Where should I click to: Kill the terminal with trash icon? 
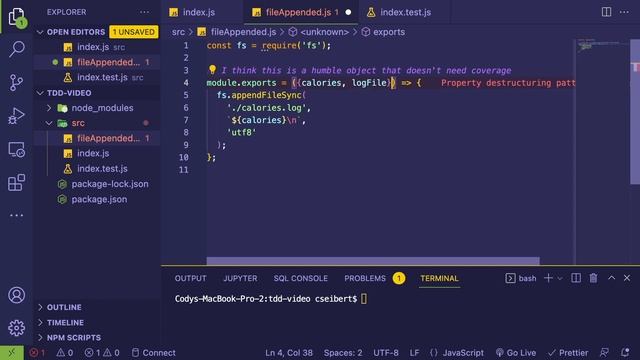pyautogui.click(x=593, y=278)
